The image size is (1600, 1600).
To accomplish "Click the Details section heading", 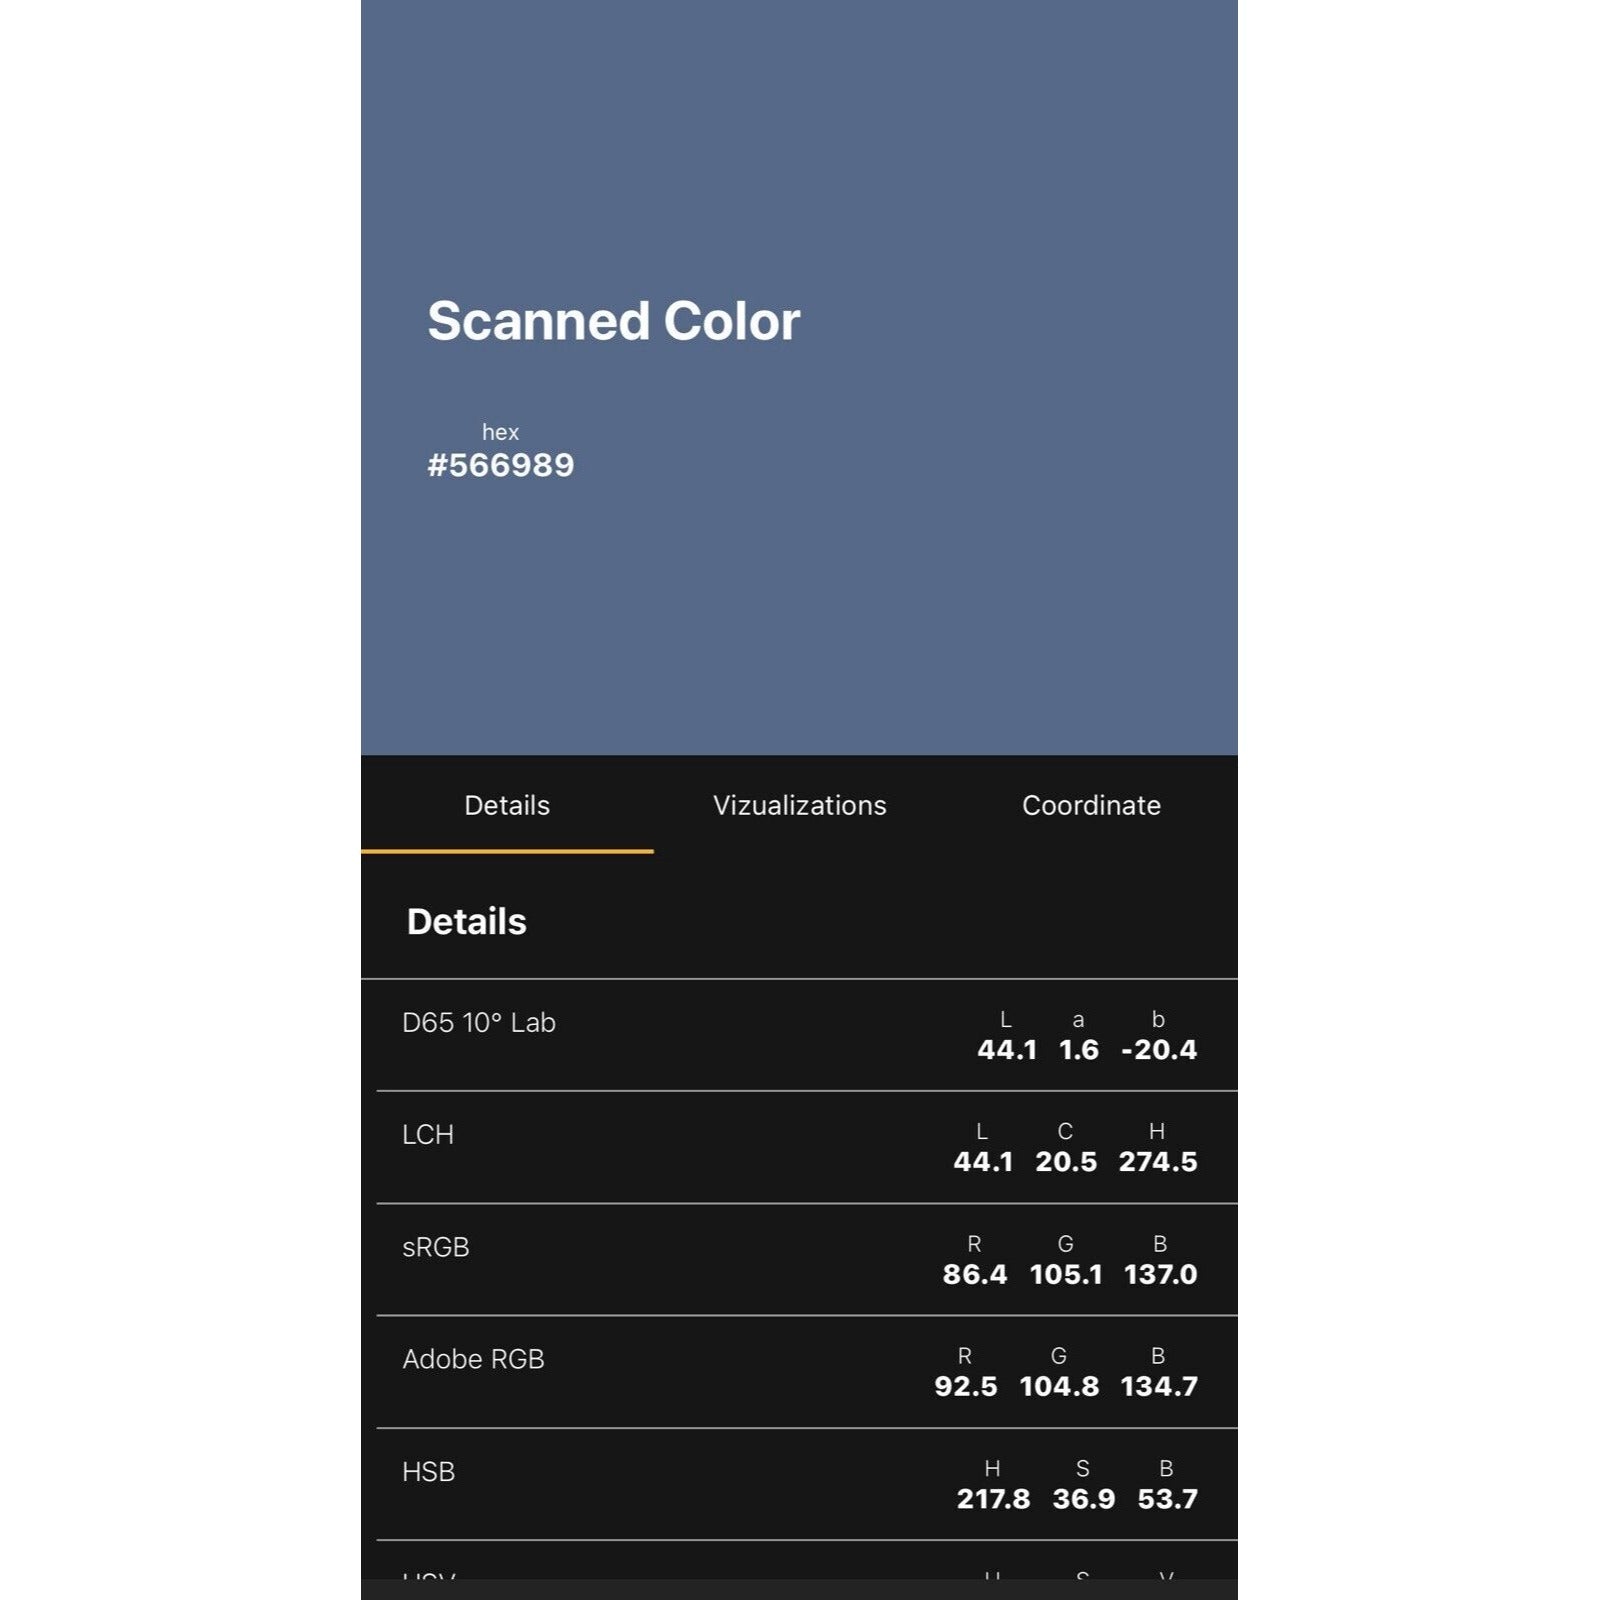I will point(466,921).
